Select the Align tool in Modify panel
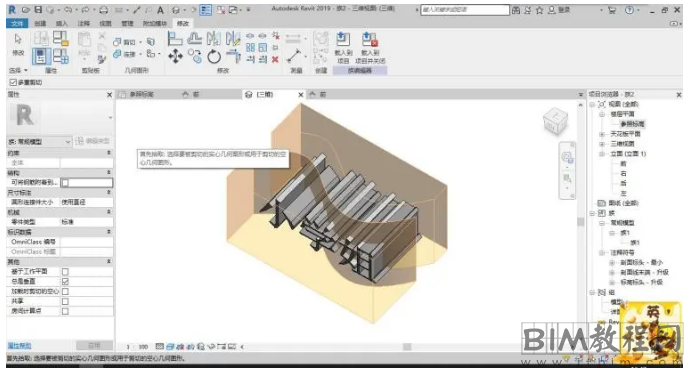Viewport: 689px width, 371px height. (175, 39)
